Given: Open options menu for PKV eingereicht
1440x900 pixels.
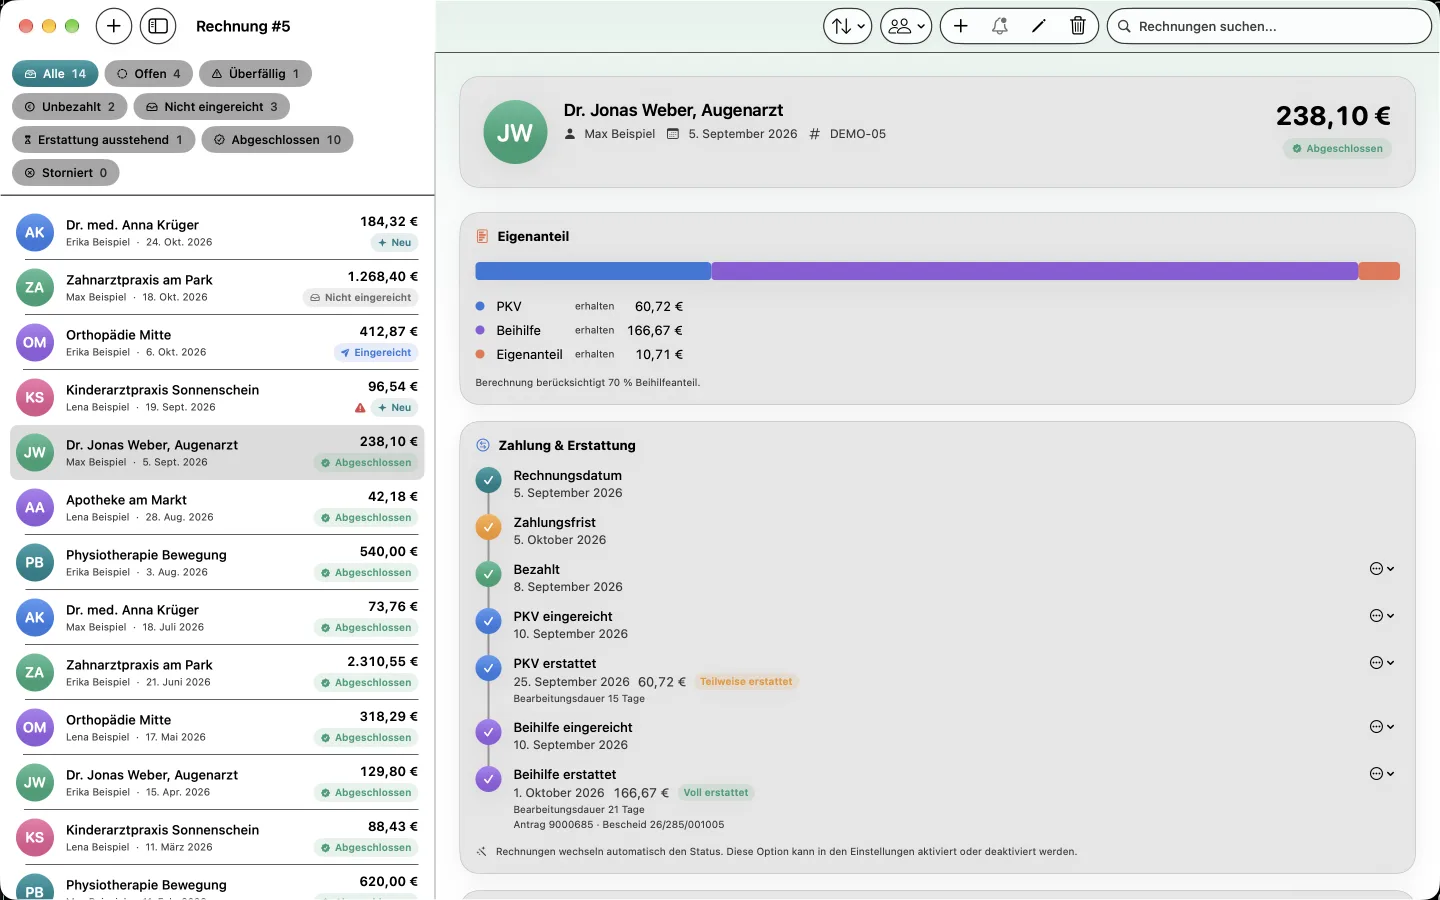Looking at the screenshot, I should click(1382, 616).
